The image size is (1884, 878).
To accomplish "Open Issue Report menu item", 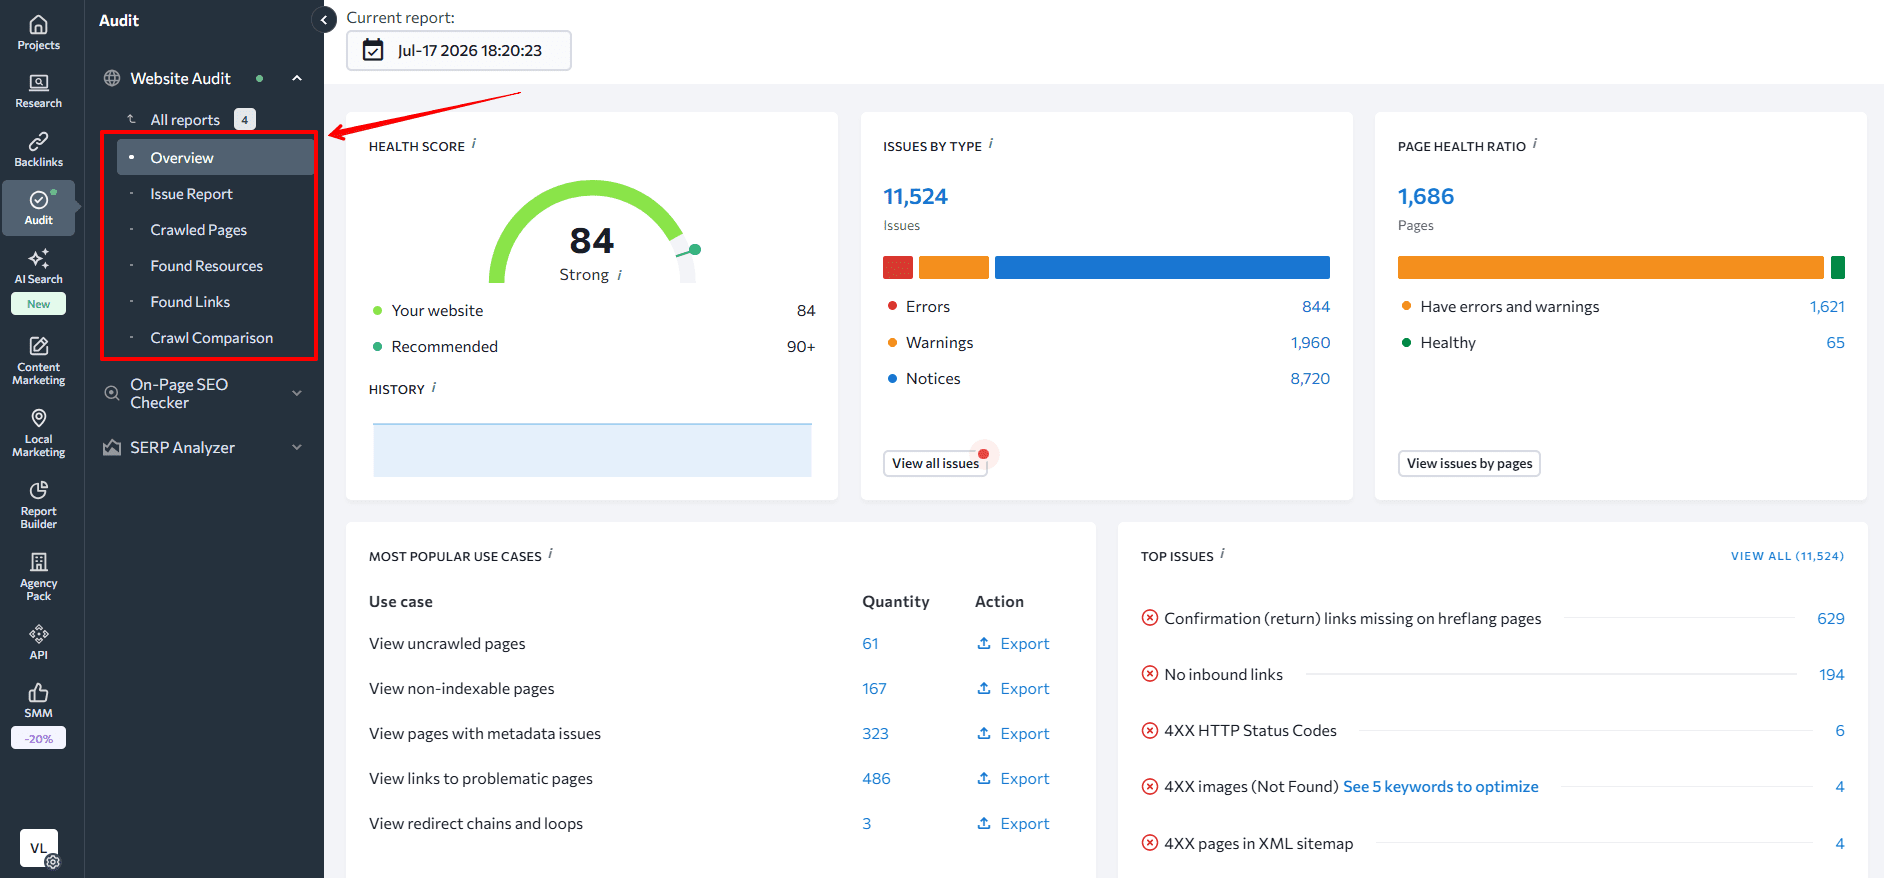I will 191,194.
